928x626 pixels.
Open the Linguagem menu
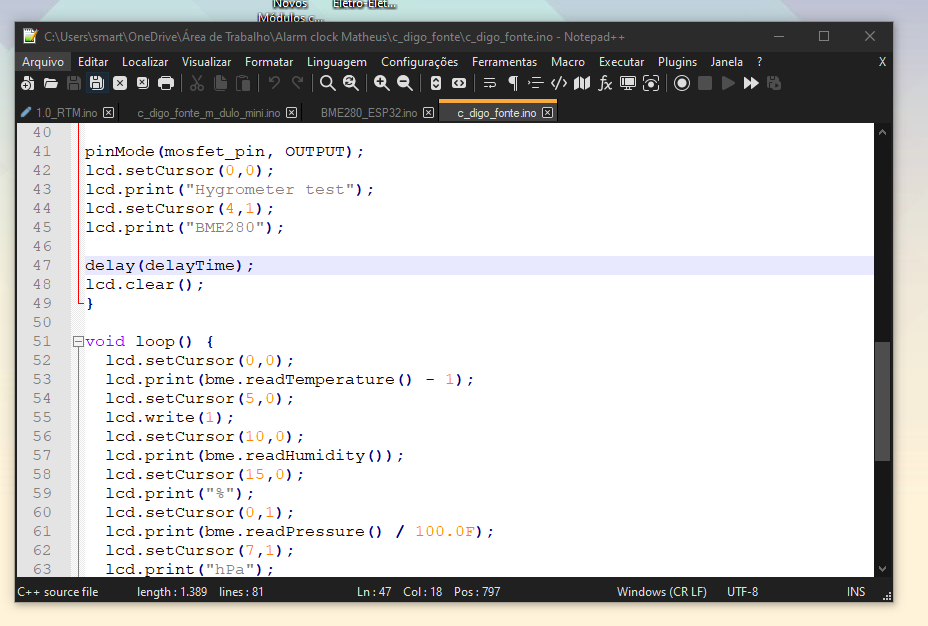[x=337, y=62]
